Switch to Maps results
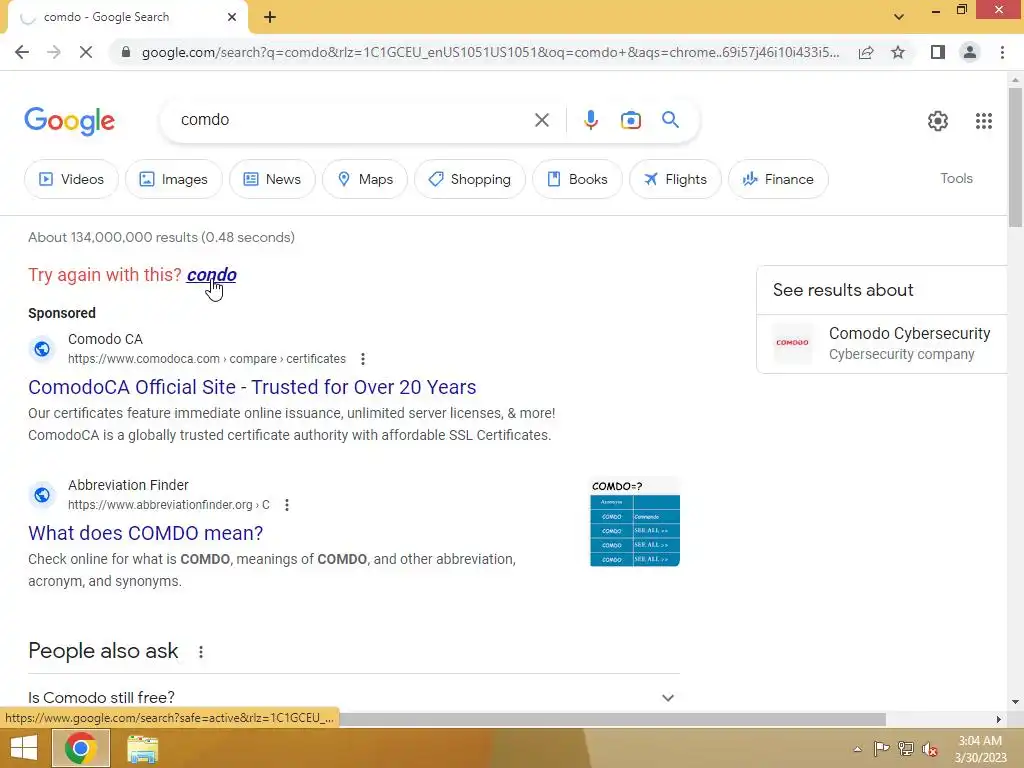 (365, 179)
